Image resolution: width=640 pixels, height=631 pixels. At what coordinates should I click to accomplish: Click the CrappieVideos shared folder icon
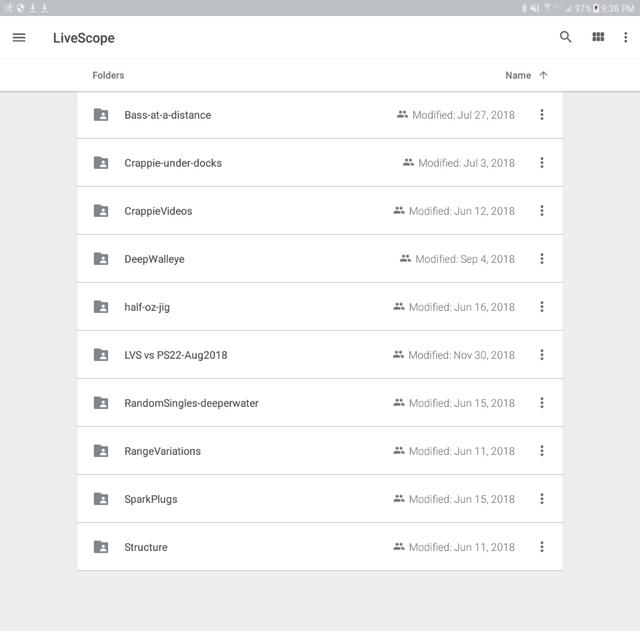[x=101, y=211]
